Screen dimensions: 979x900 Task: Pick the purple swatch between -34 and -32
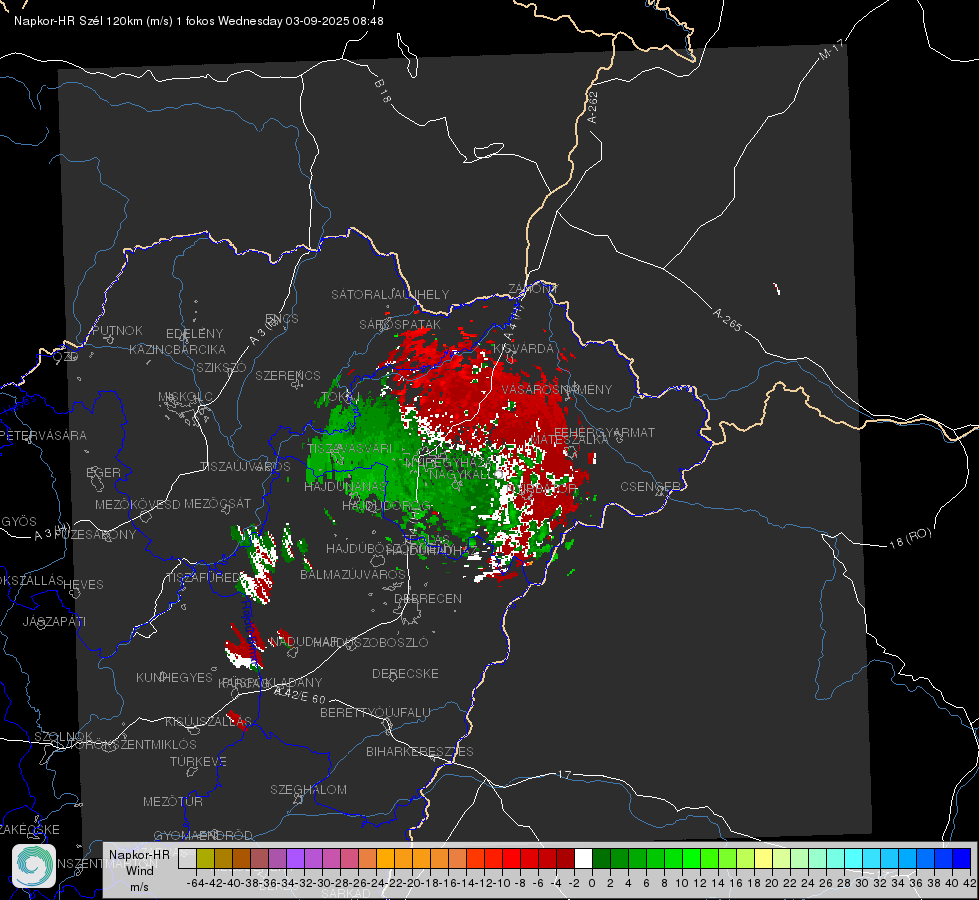[x=295, y=859]
